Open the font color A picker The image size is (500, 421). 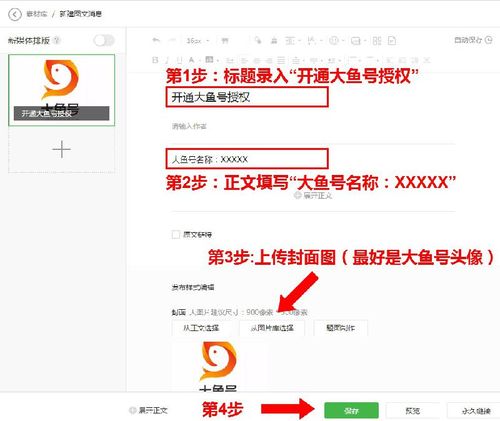coord(192,60)
